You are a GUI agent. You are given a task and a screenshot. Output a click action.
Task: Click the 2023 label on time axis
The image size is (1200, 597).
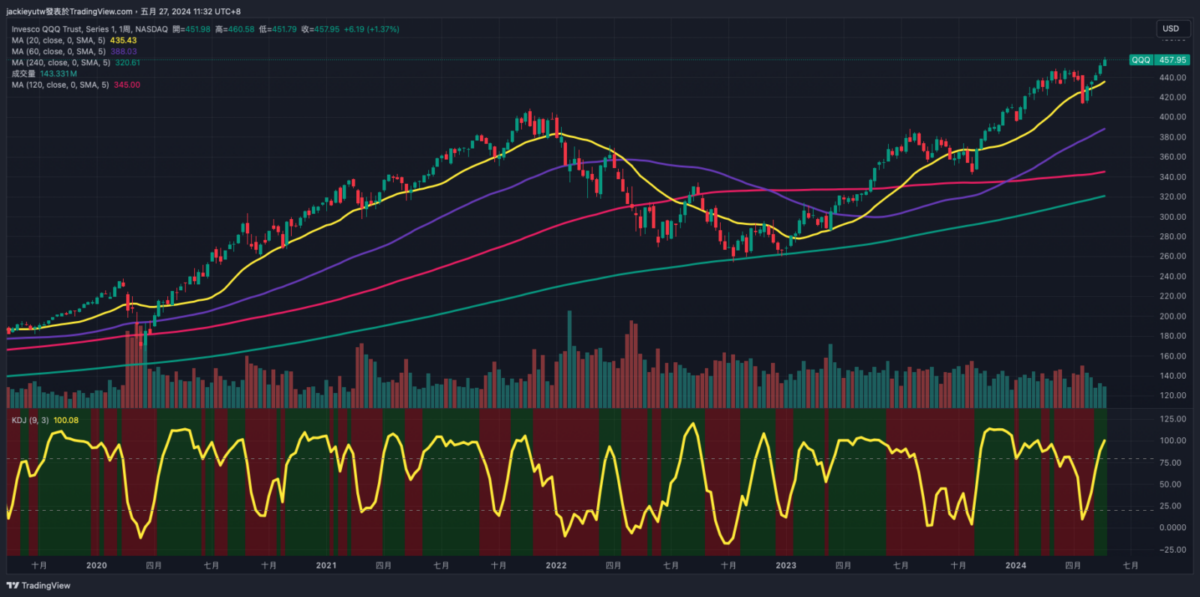point(786,565)
